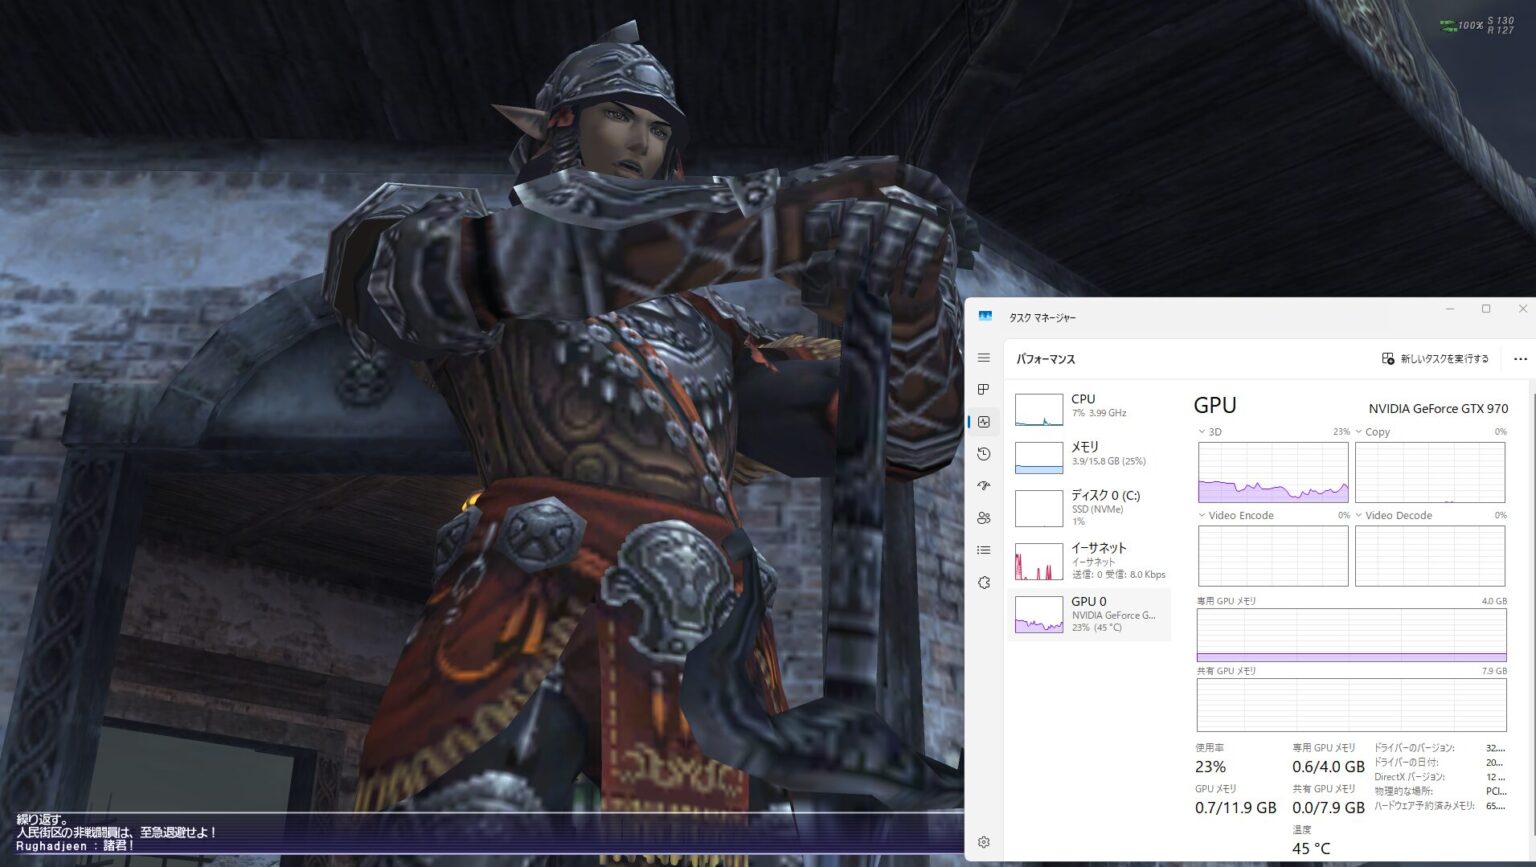
Task: Open Task Manager settings
Action: [x=983, y=843]
